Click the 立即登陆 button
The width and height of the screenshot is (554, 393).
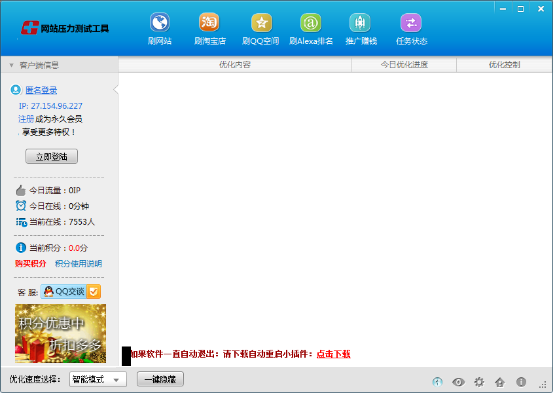pos(52,157)
